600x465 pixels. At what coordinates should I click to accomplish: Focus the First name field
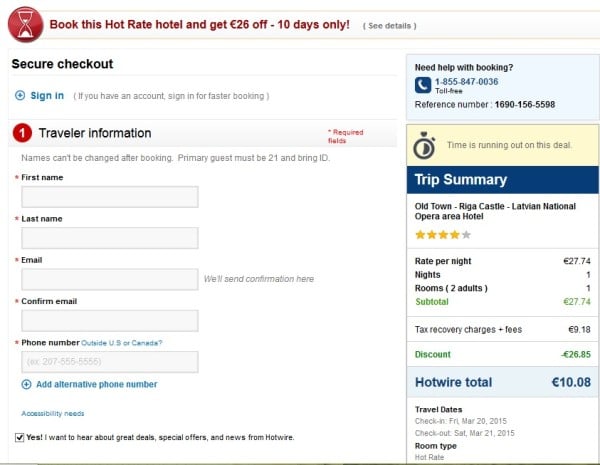click(x=110, y=197)
